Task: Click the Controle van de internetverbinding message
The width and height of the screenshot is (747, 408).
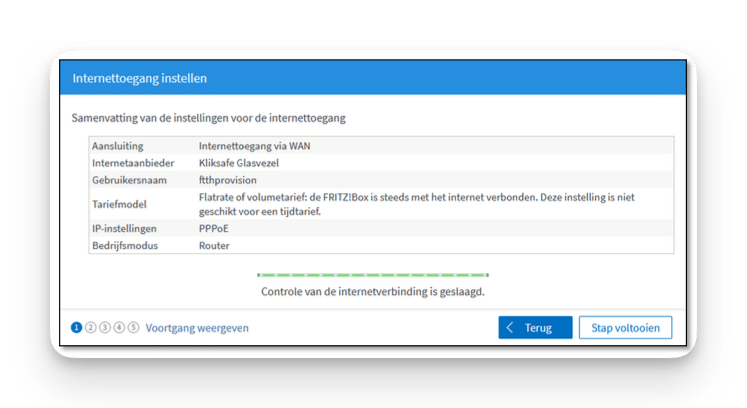Action: click(373, 292)
